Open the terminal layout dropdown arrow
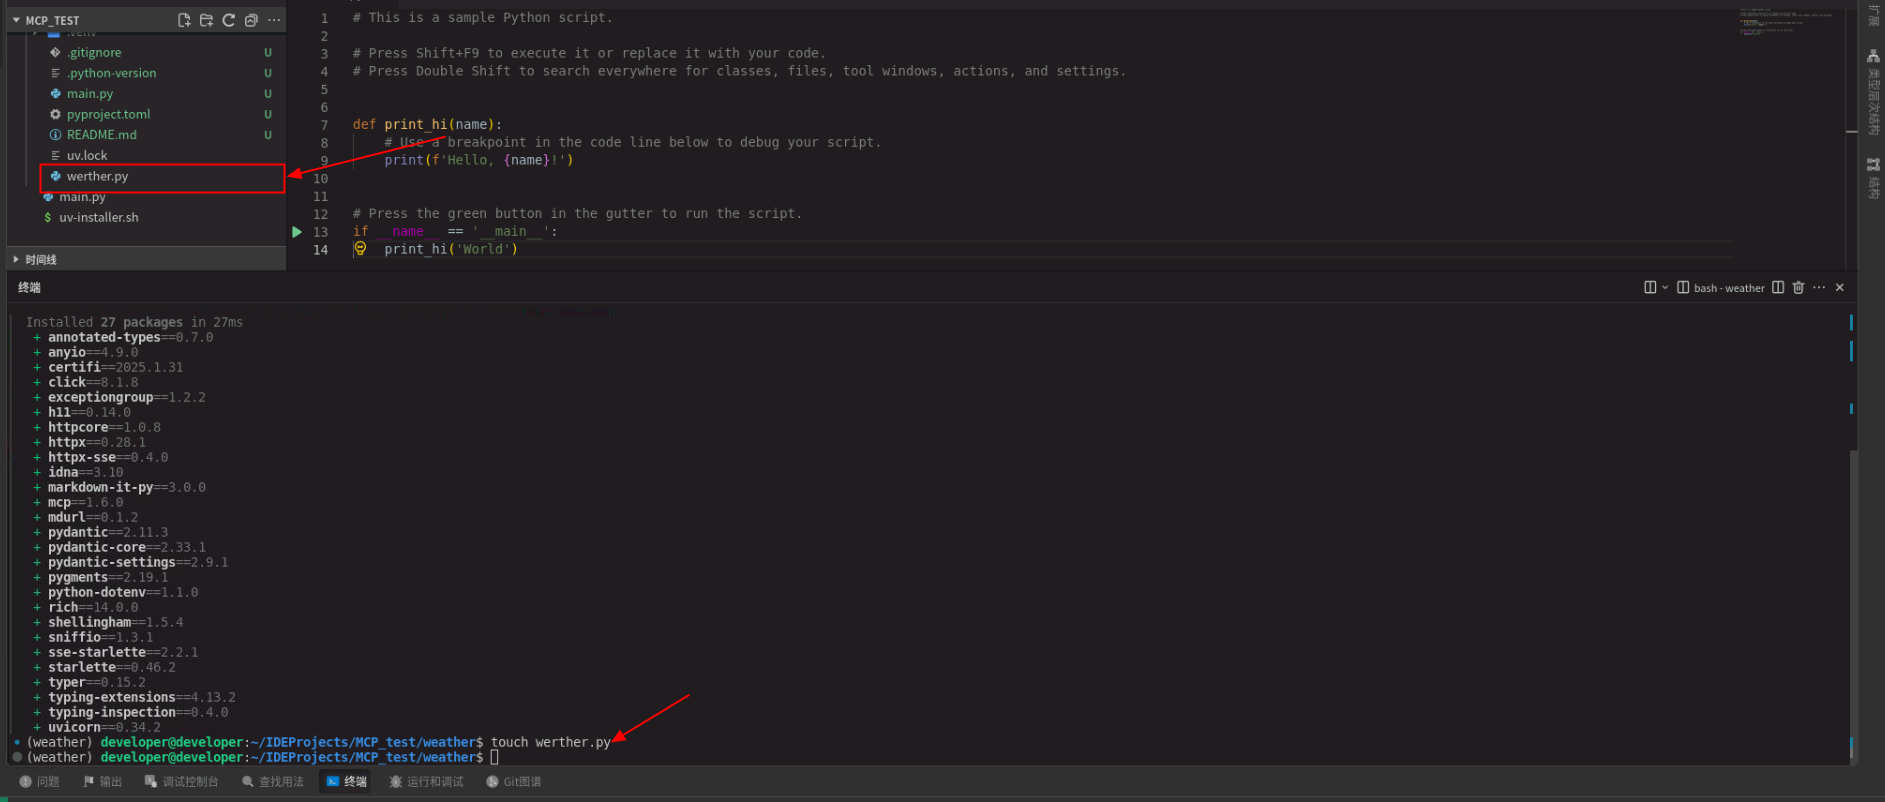This screenshot has height=802, width=1885. click(1665, 288)
